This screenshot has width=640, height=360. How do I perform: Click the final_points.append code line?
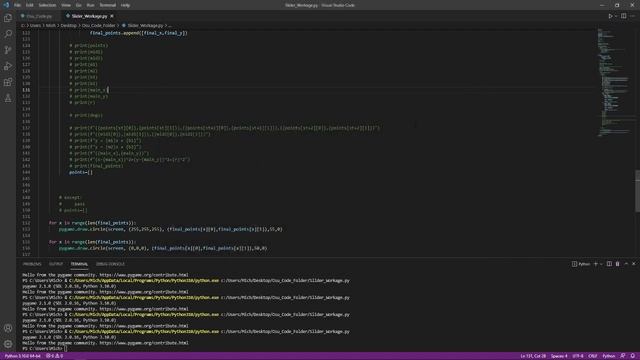[x=138, y=33]
